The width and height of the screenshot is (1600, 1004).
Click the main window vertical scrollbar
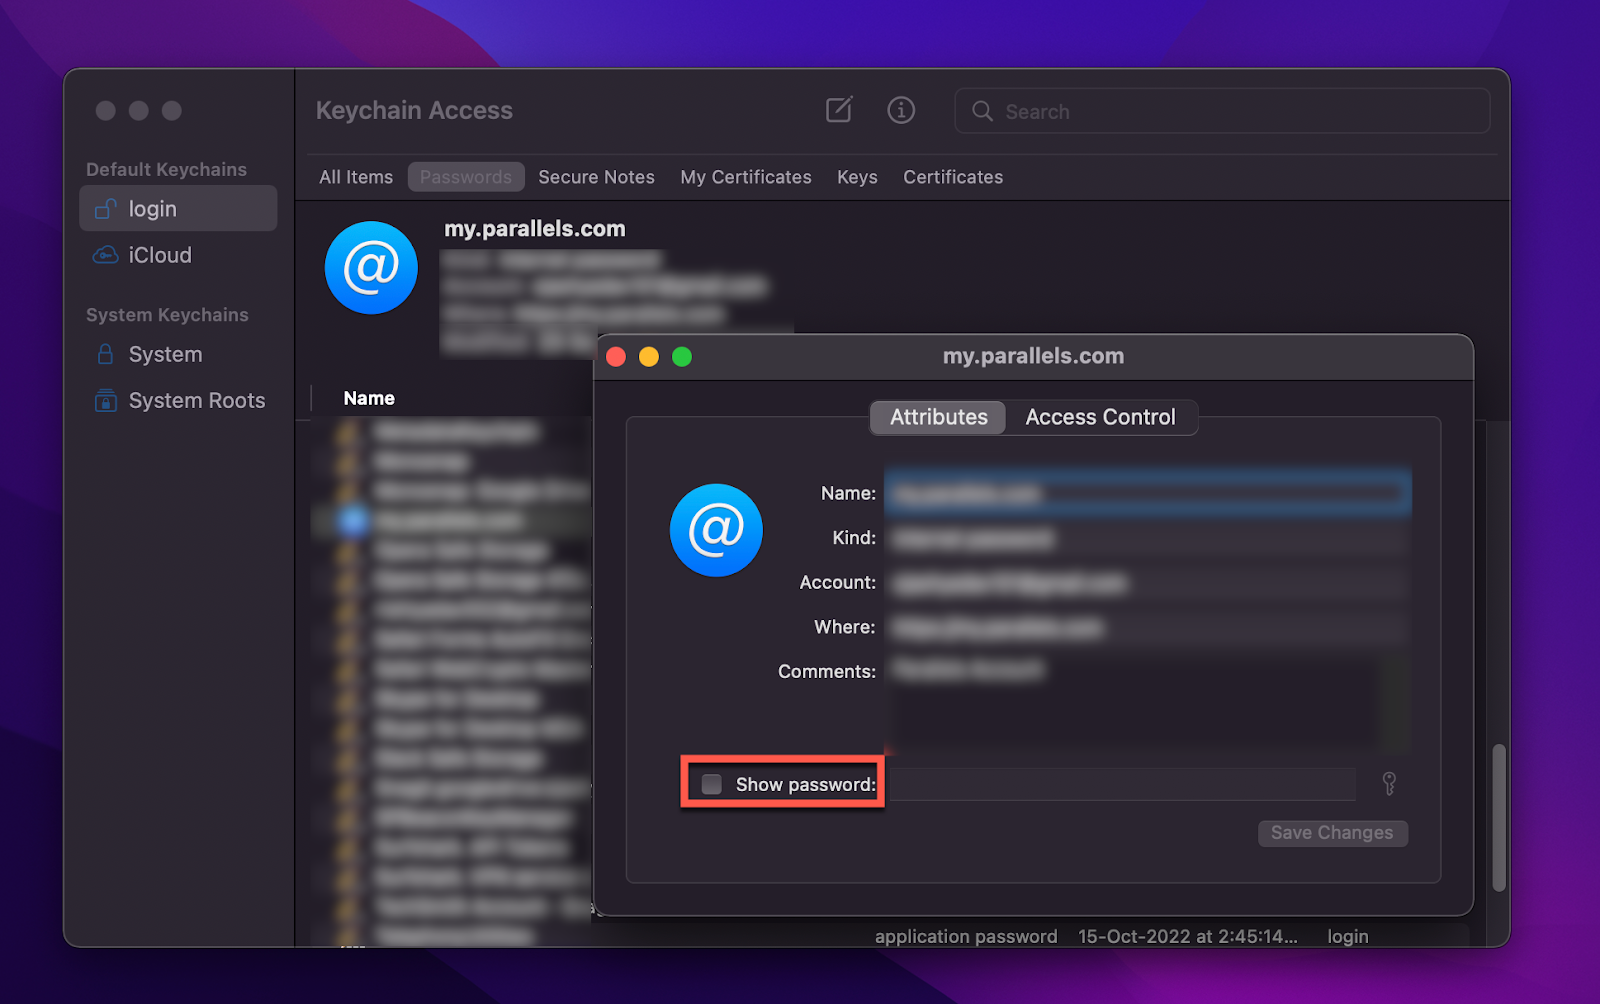1498,817
